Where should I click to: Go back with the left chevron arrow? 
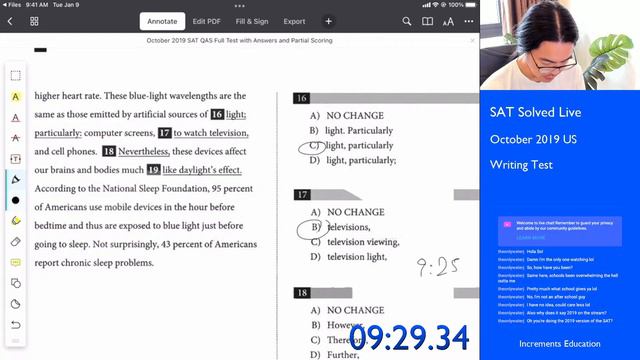click(x=10, y=21)
